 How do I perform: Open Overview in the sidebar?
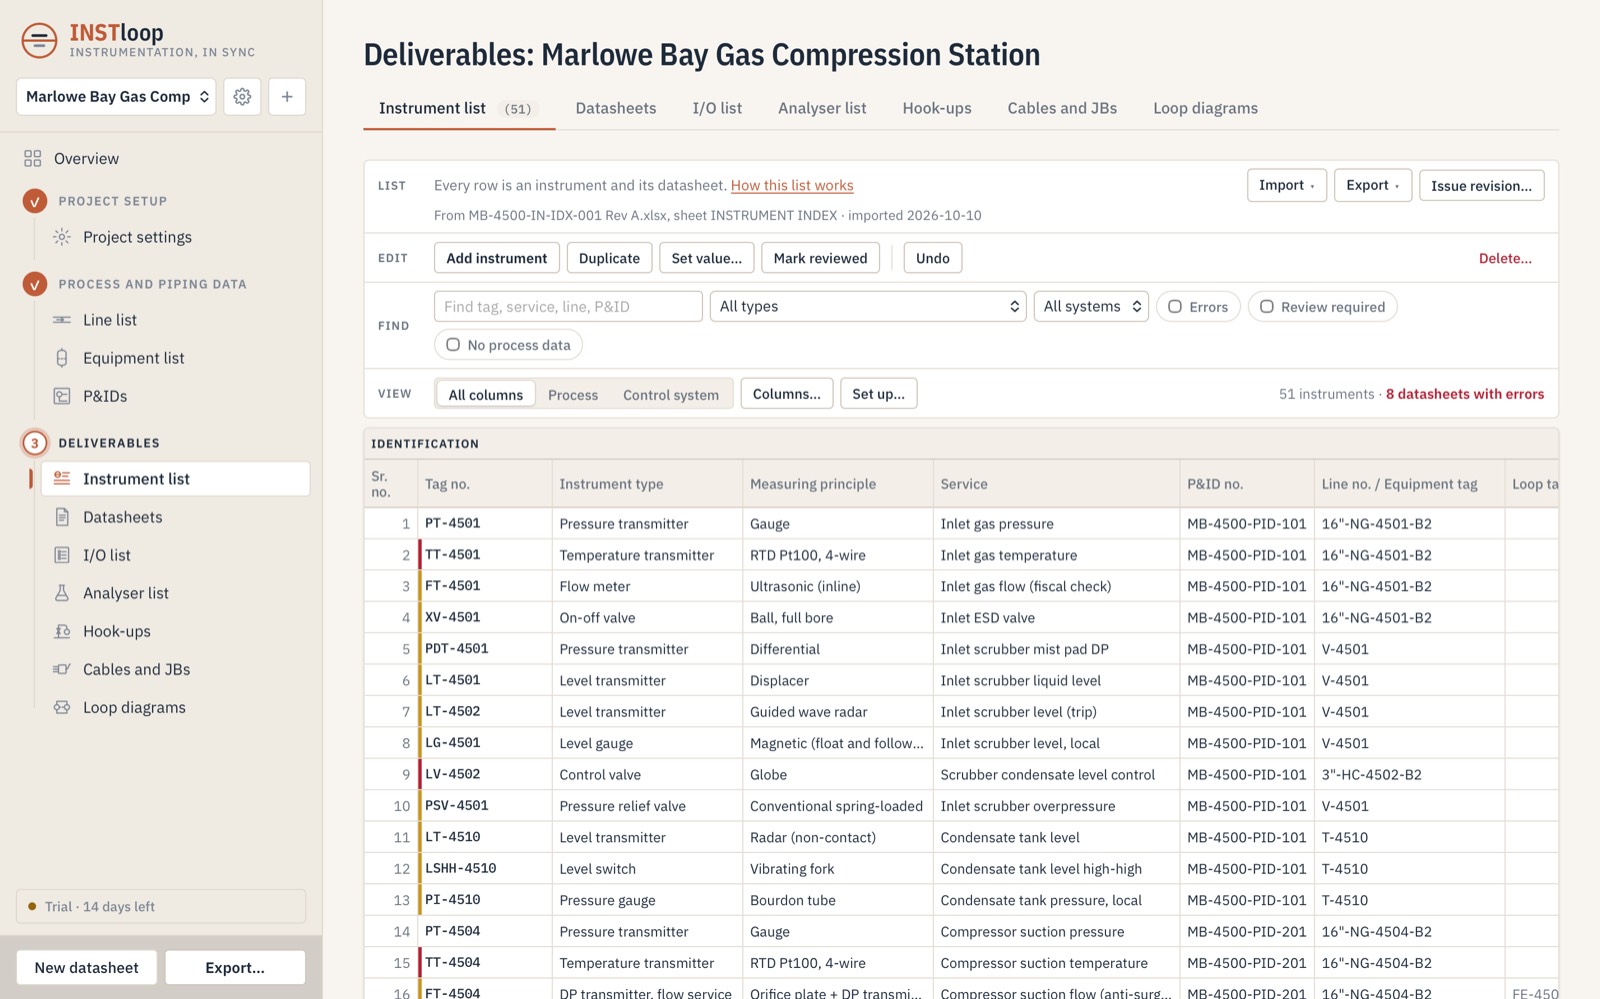coord(161,159)
